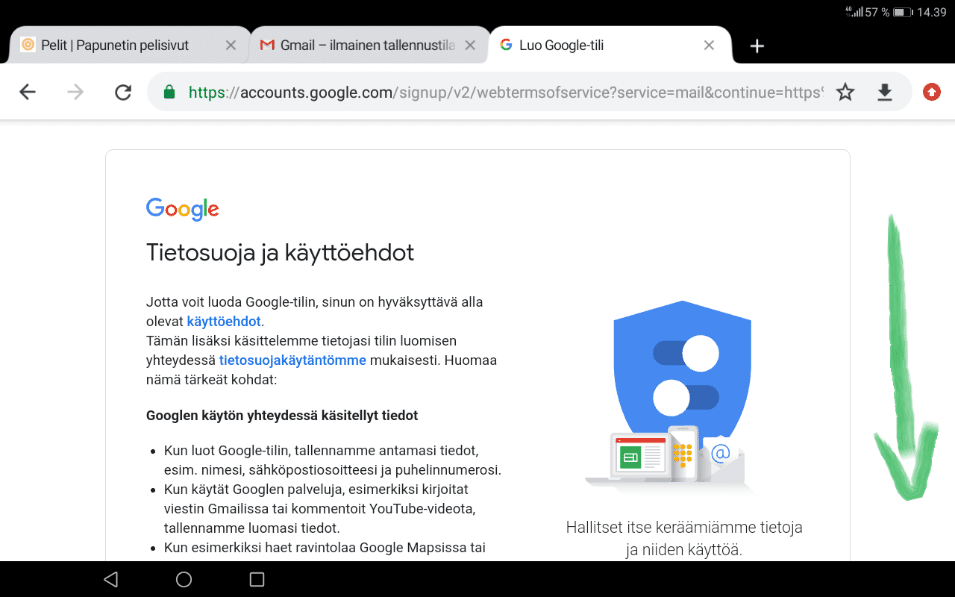955x597 pixels.
Task: Click the browser forward arrow
Action: click(76, 92)
